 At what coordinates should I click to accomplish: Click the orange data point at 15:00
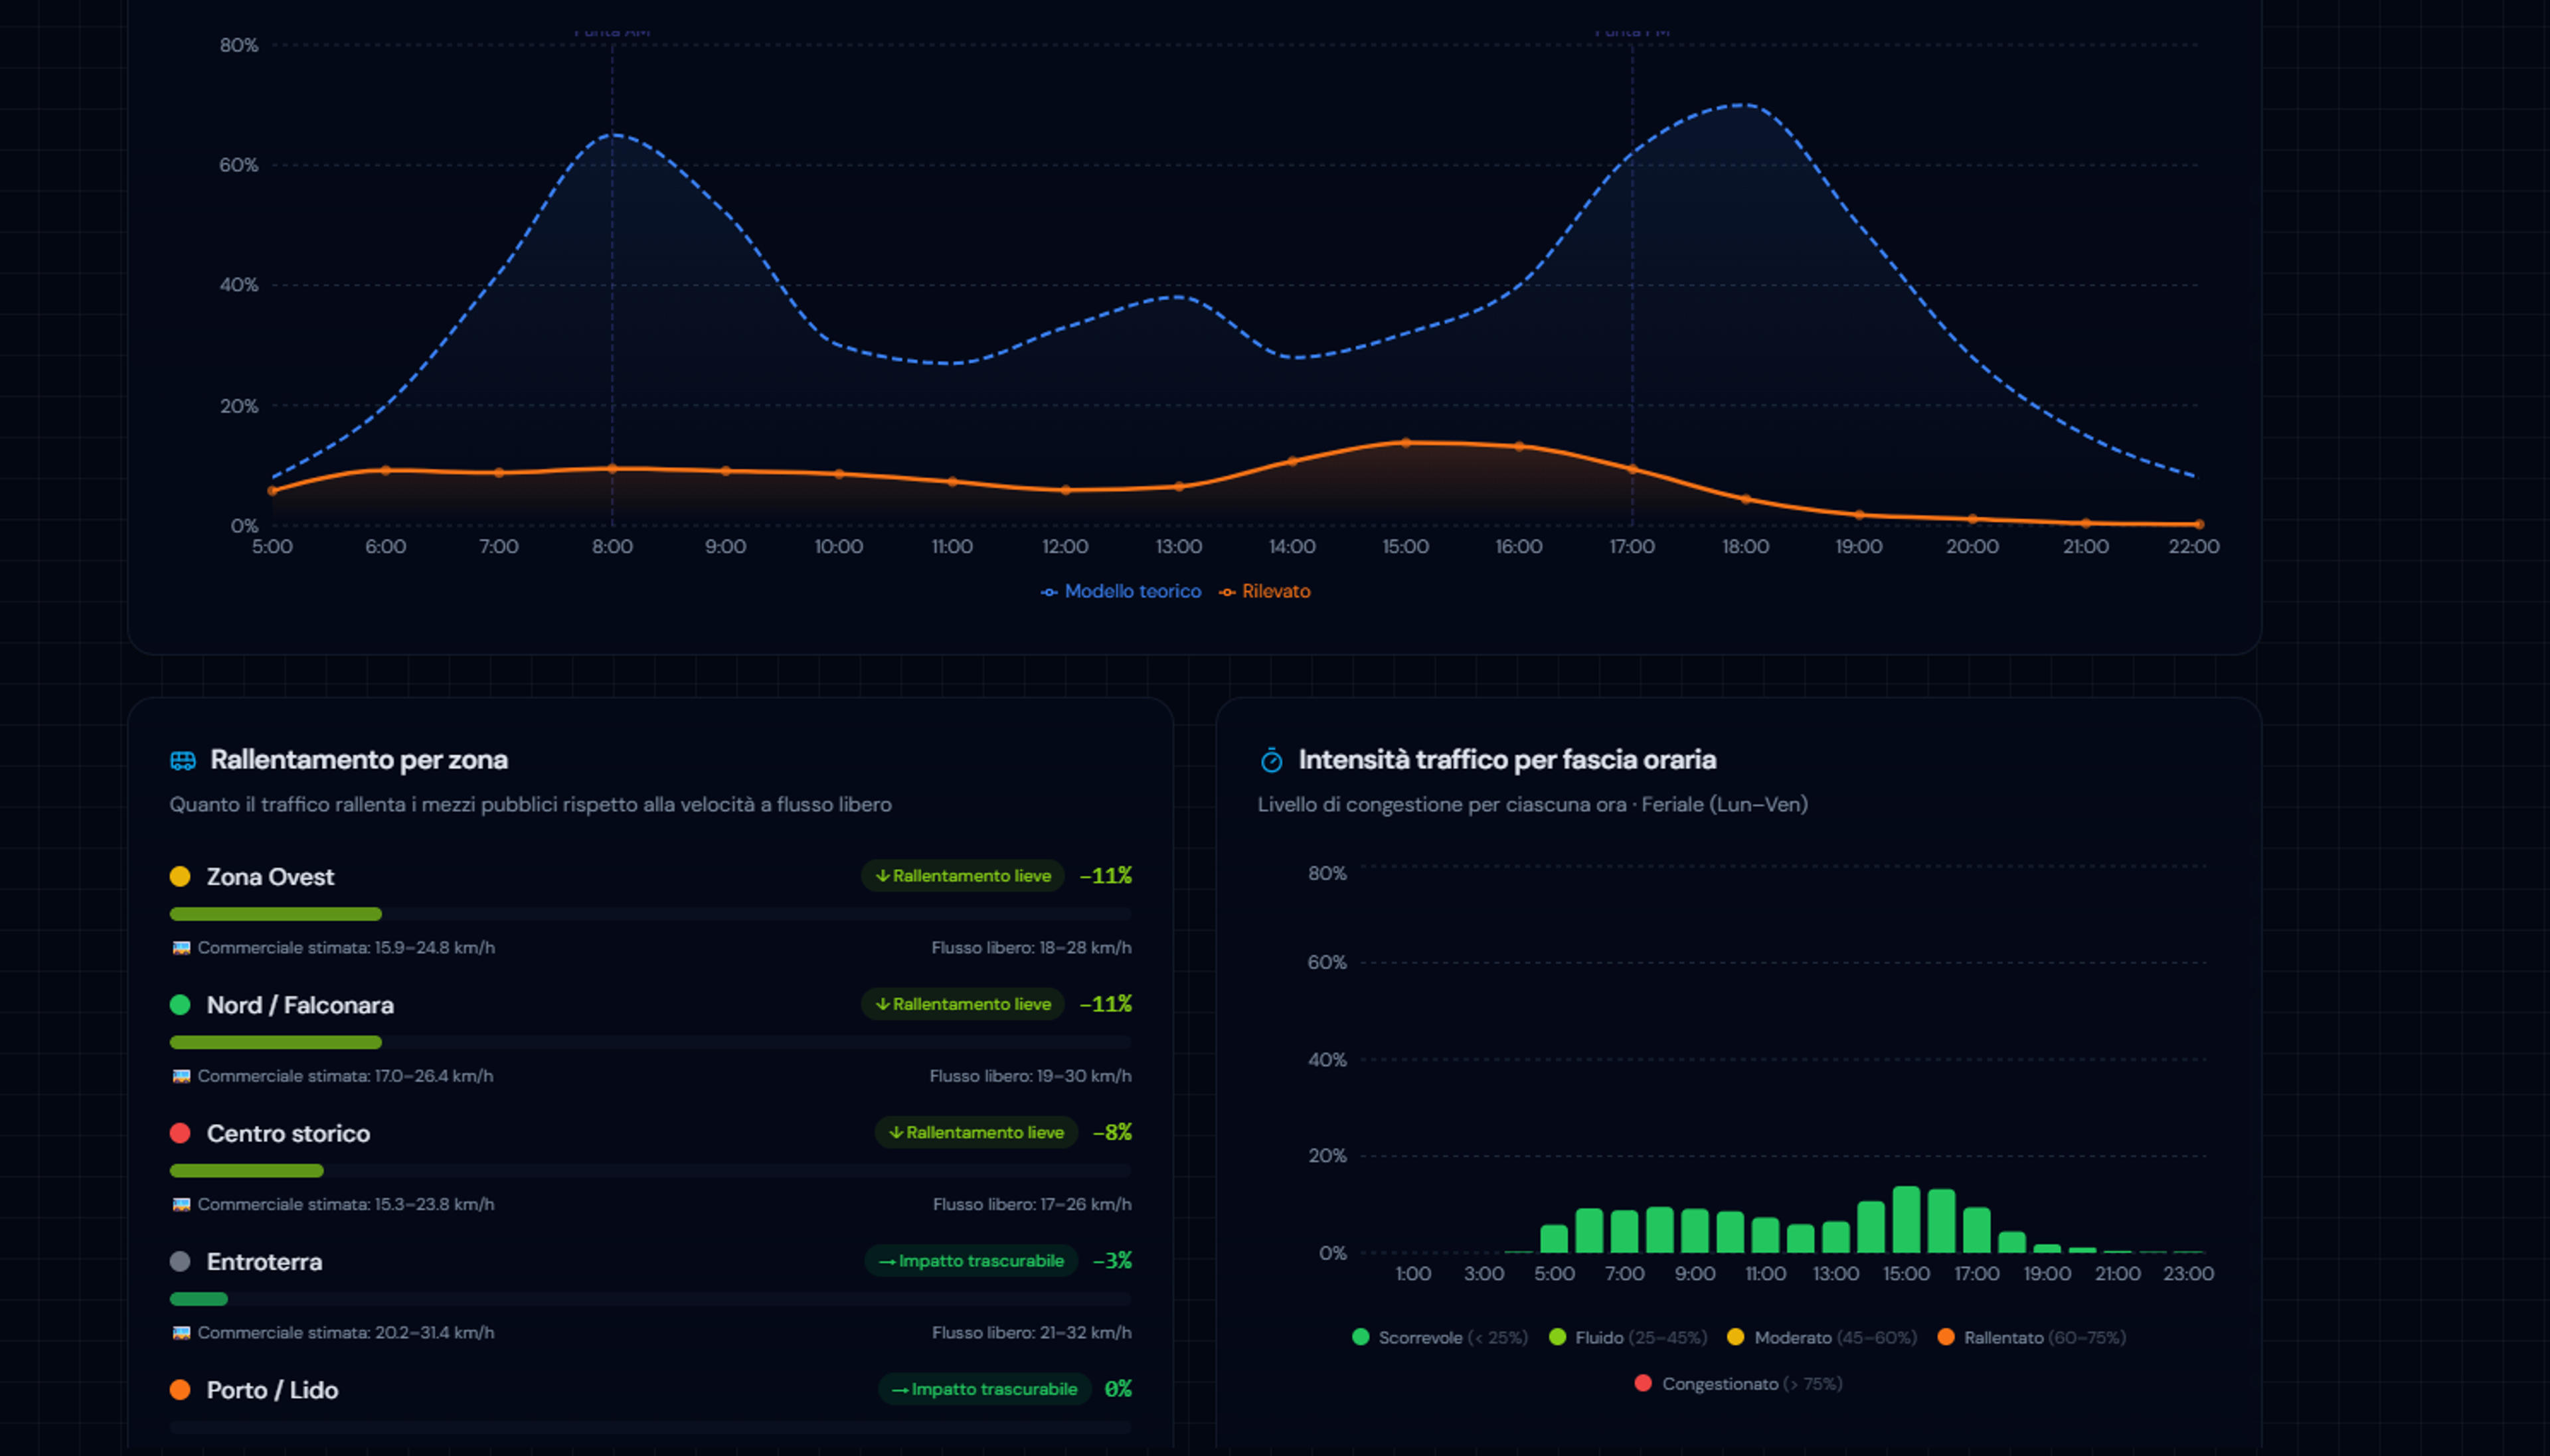coord(1406,443)
